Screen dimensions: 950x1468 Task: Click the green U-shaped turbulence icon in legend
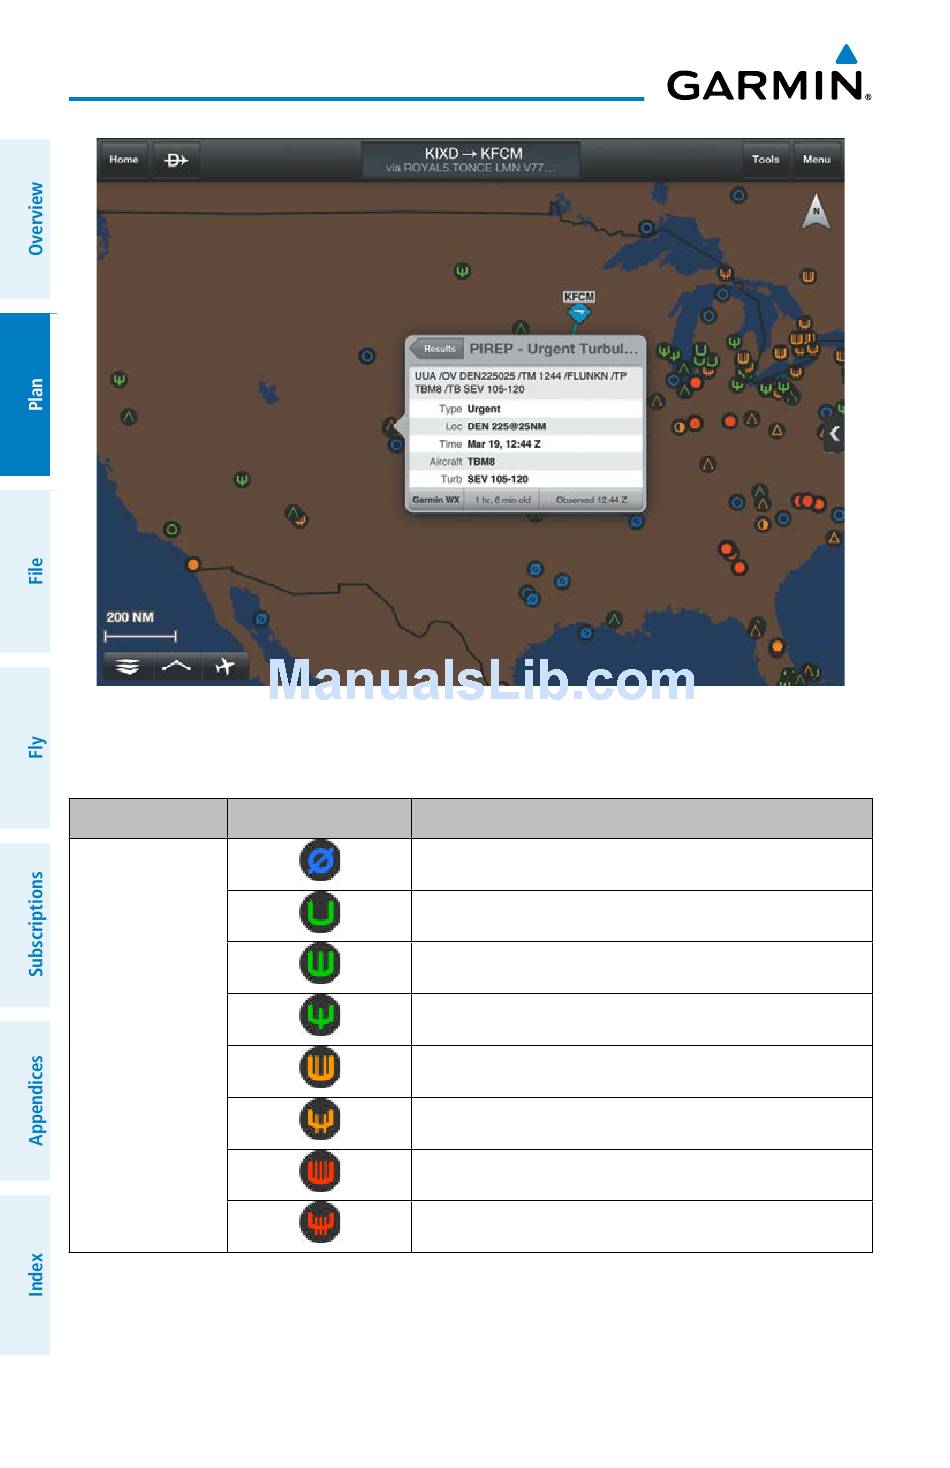click(x=320, y=913)
